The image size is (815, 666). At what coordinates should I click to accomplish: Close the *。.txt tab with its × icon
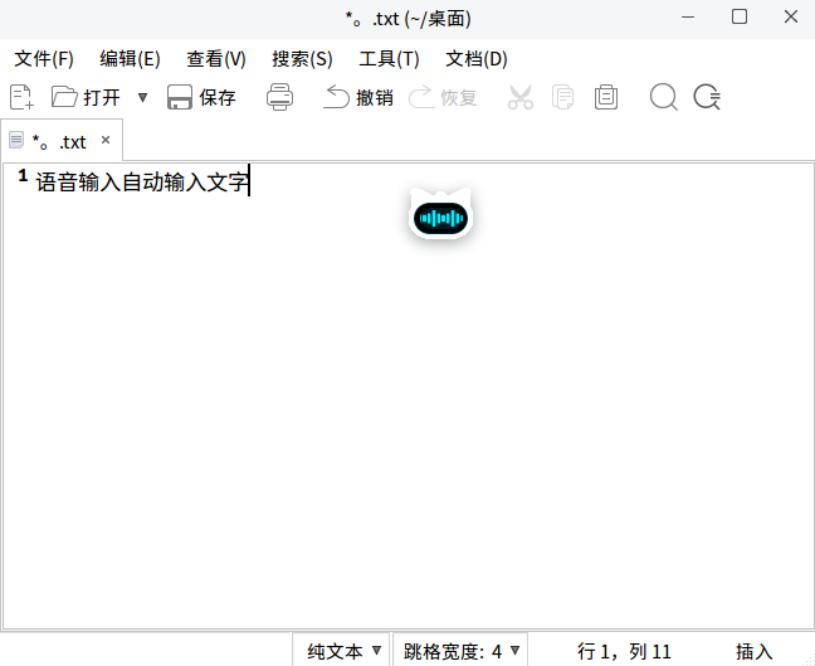(105, 141)
